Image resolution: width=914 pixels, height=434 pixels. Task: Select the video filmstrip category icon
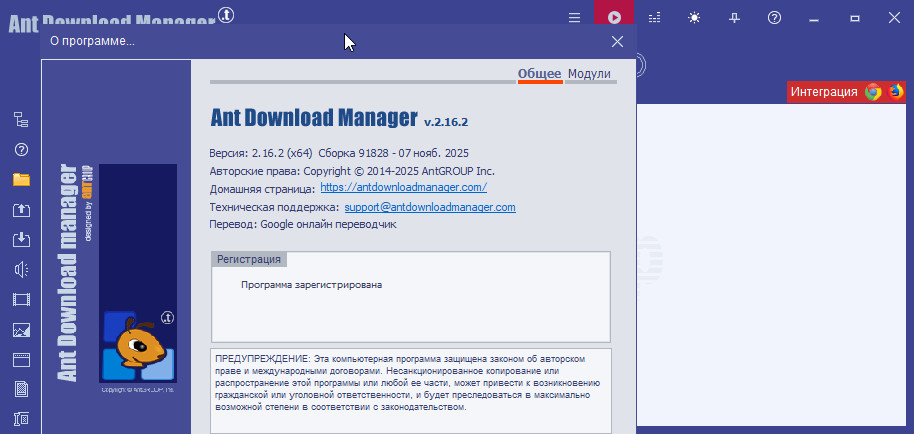(x=21, y=300)
